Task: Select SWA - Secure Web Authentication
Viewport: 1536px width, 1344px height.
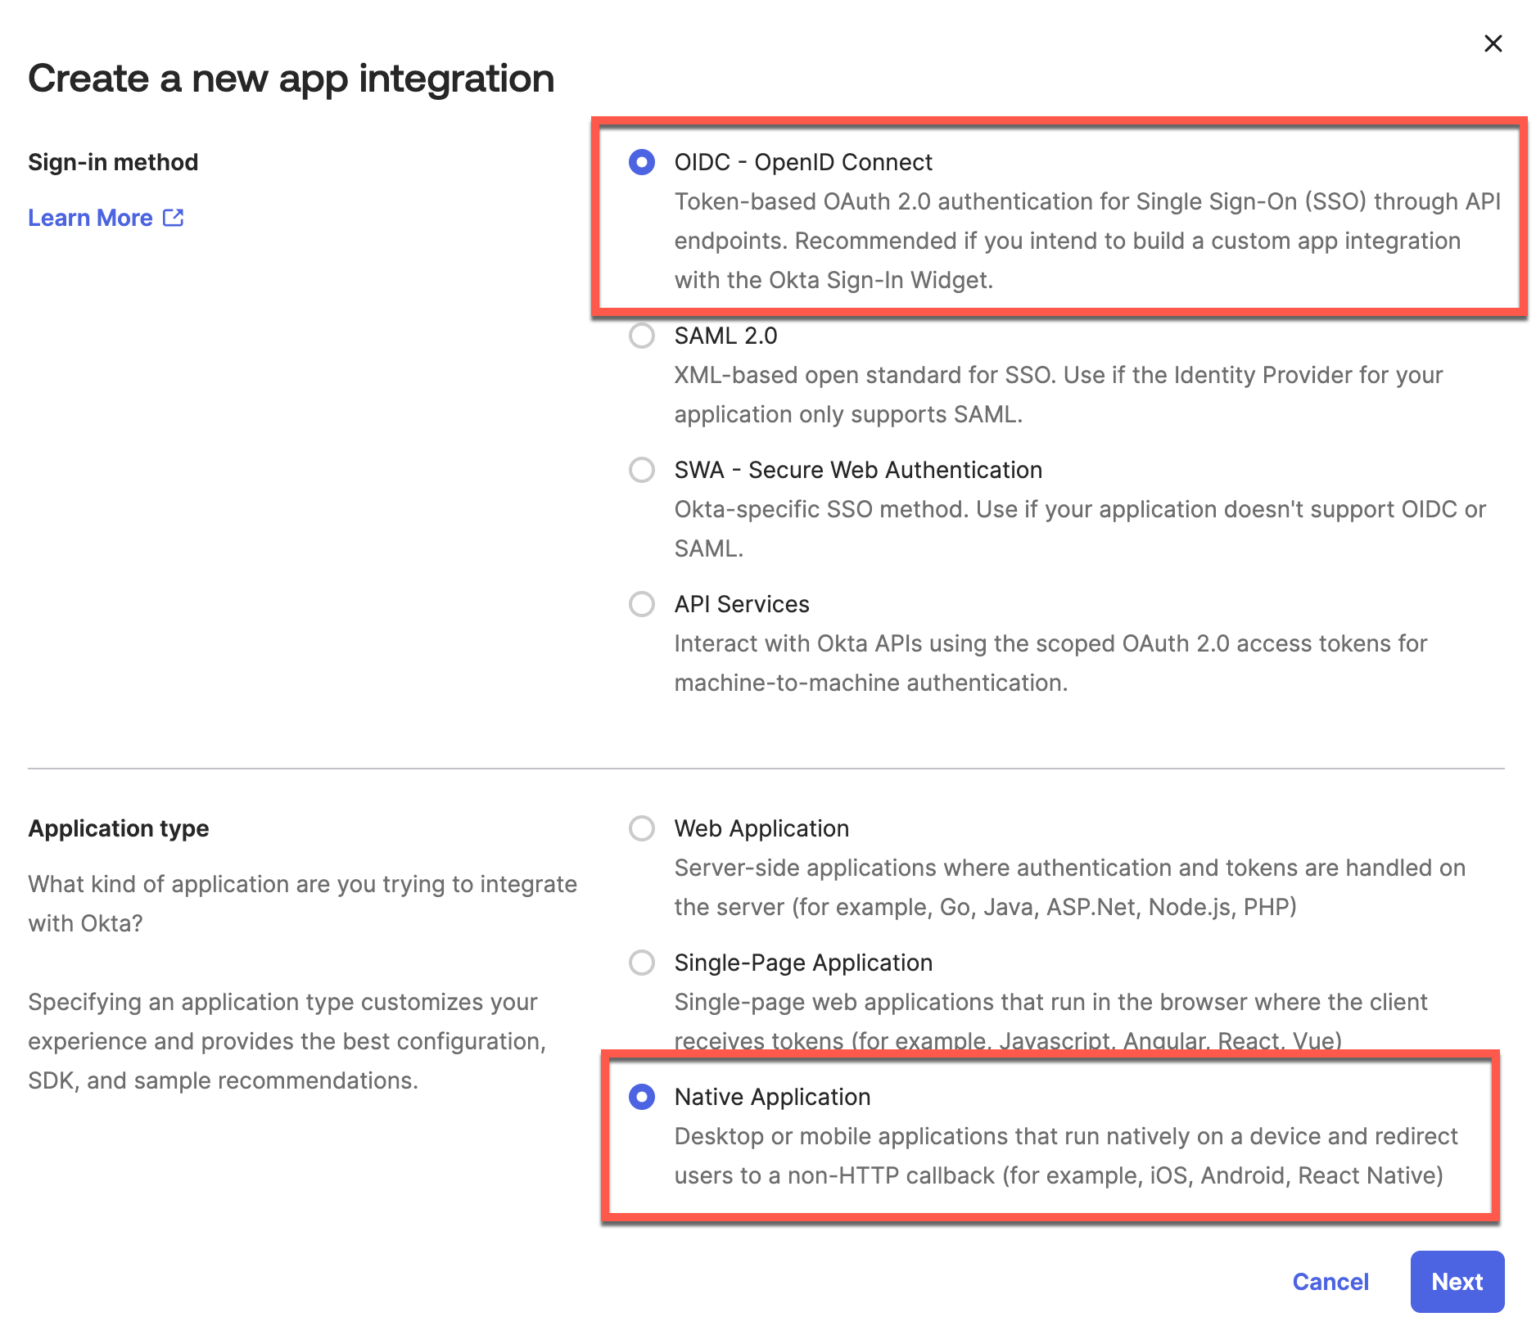Action: [641, 470]
